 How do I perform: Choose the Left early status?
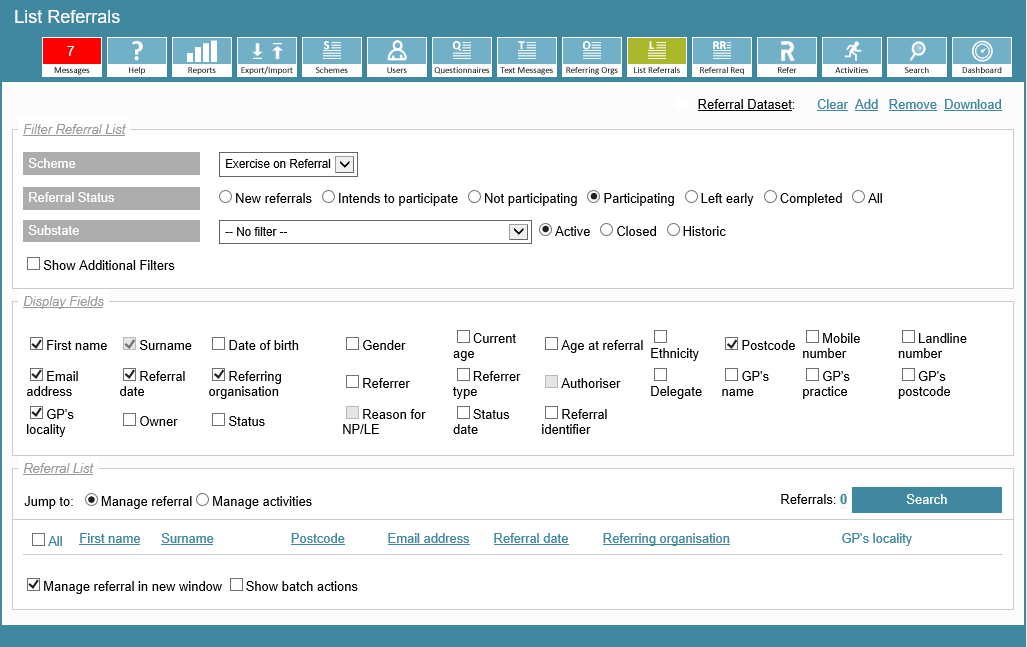[x=691, y=197]
